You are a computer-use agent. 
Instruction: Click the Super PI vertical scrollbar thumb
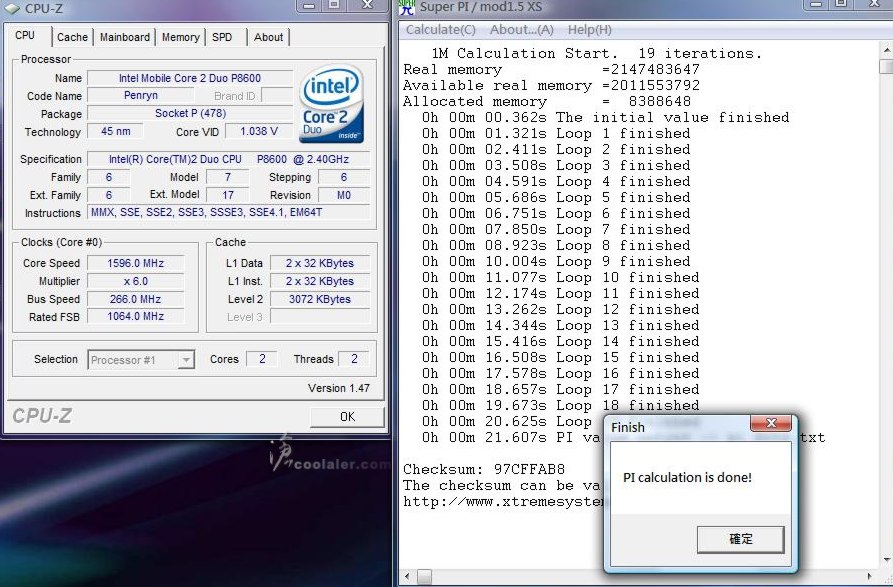pyautogui.click(x=886, y=67)
